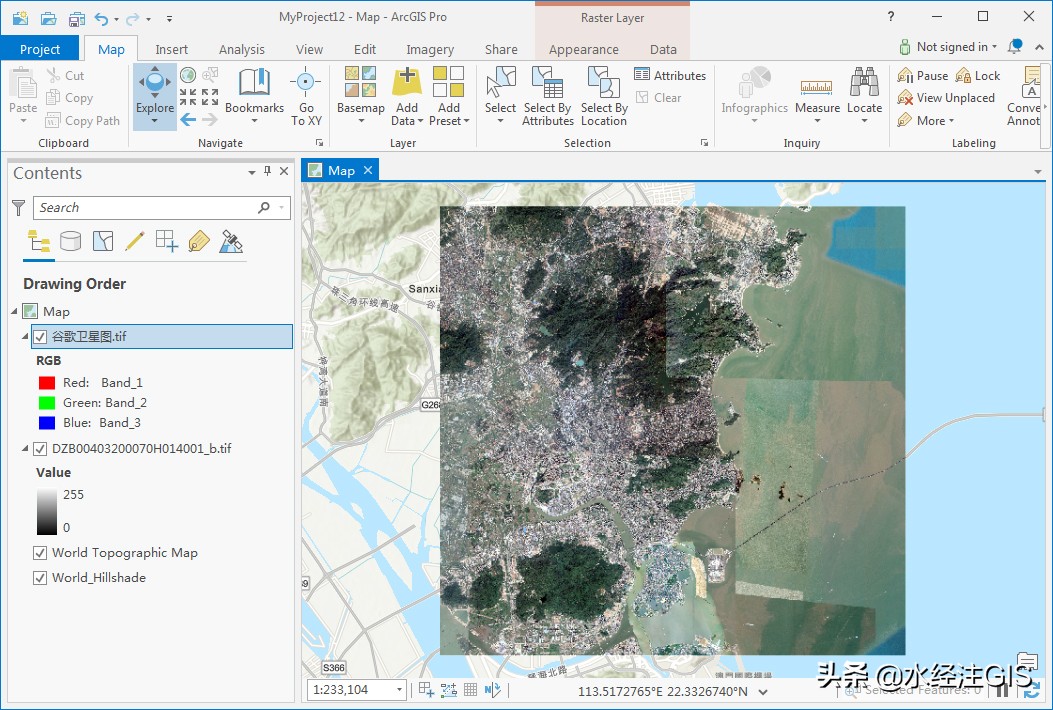Open the Contents pane options menu arrow
The width and height of the screenshot is (1053, 710).
point(252,173)
